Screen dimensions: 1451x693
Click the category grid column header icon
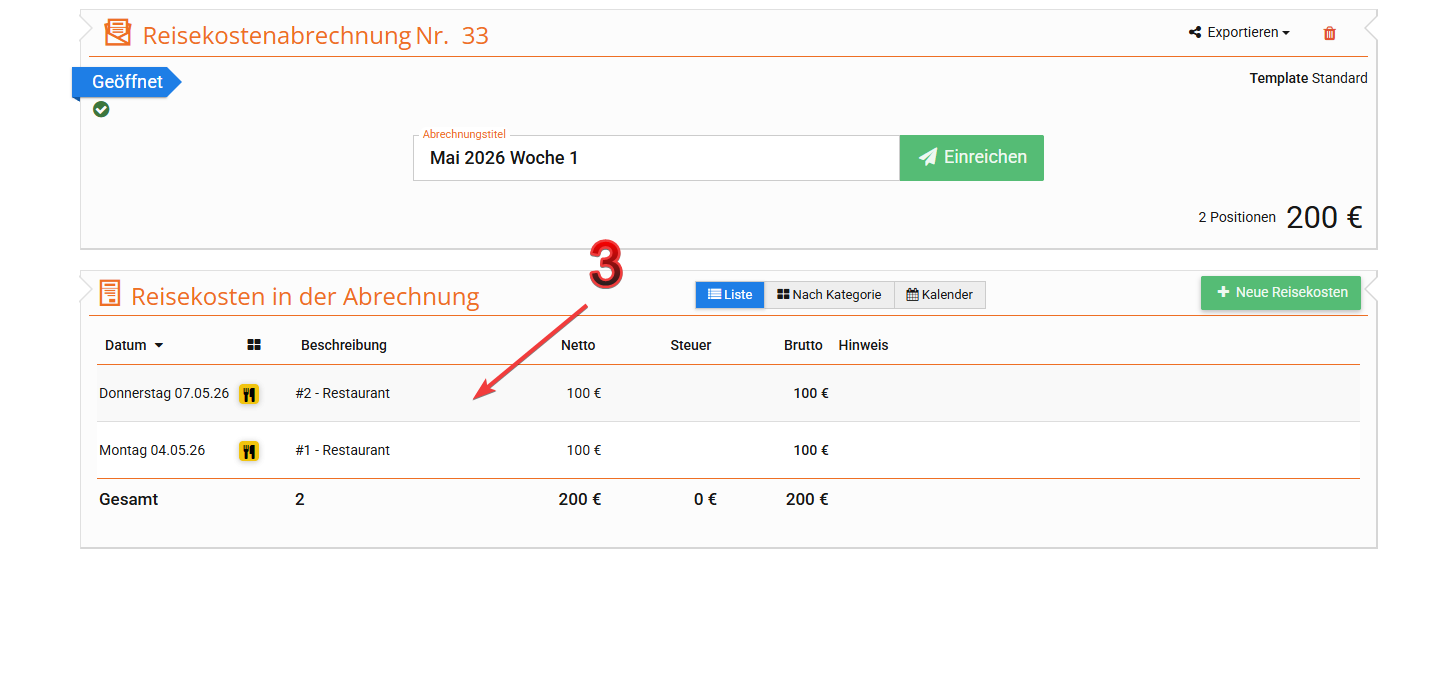254,345
